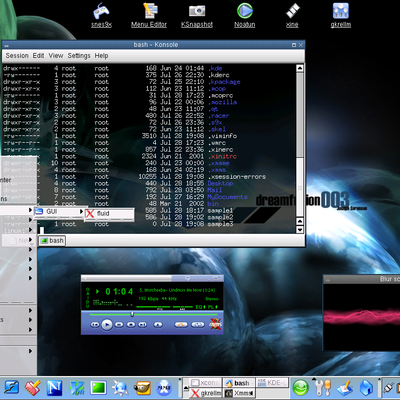
Task: Toggle the EQ equalizer button in XMMS
Action: point(201,307)
